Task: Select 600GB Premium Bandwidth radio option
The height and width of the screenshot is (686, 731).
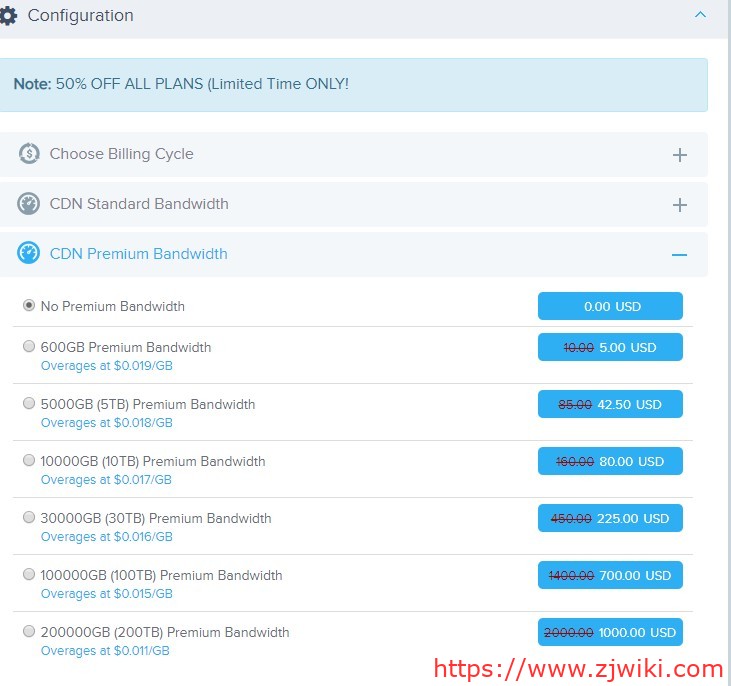Action: point(29,347)
